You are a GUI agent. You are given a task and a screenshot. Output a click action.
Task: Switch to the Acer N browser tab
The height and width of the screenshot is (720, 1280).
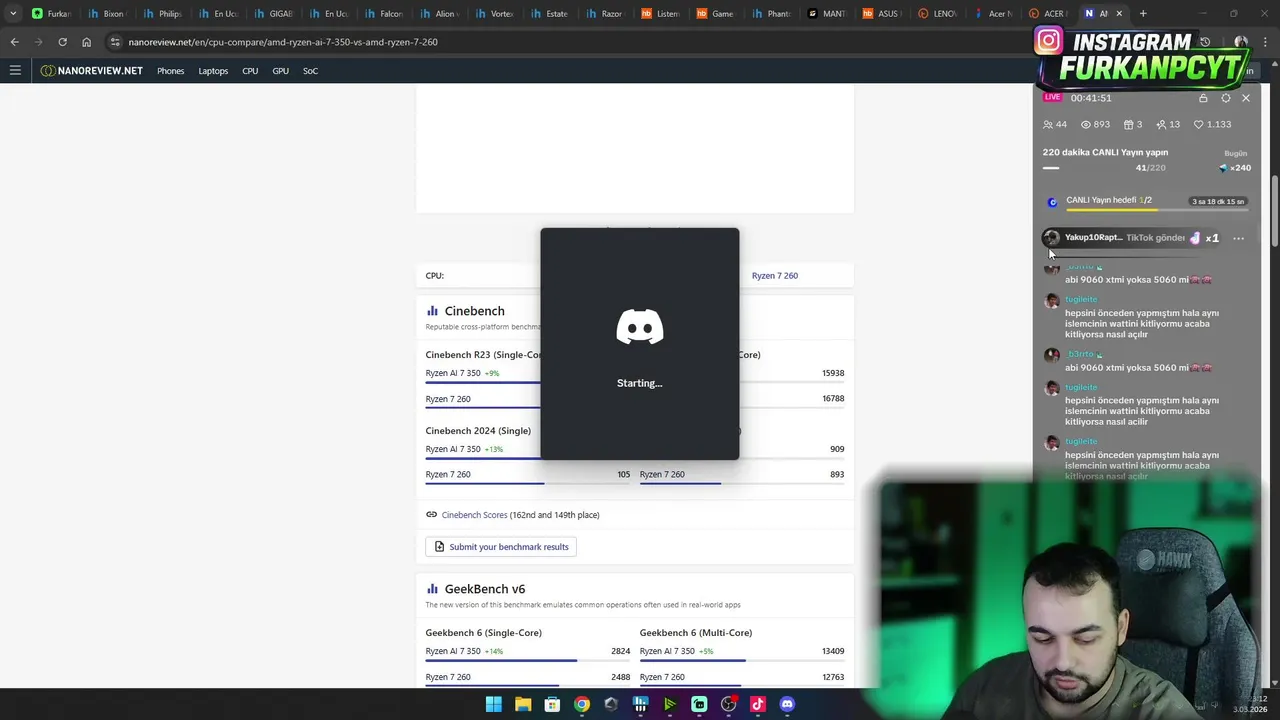coord(992,14)
